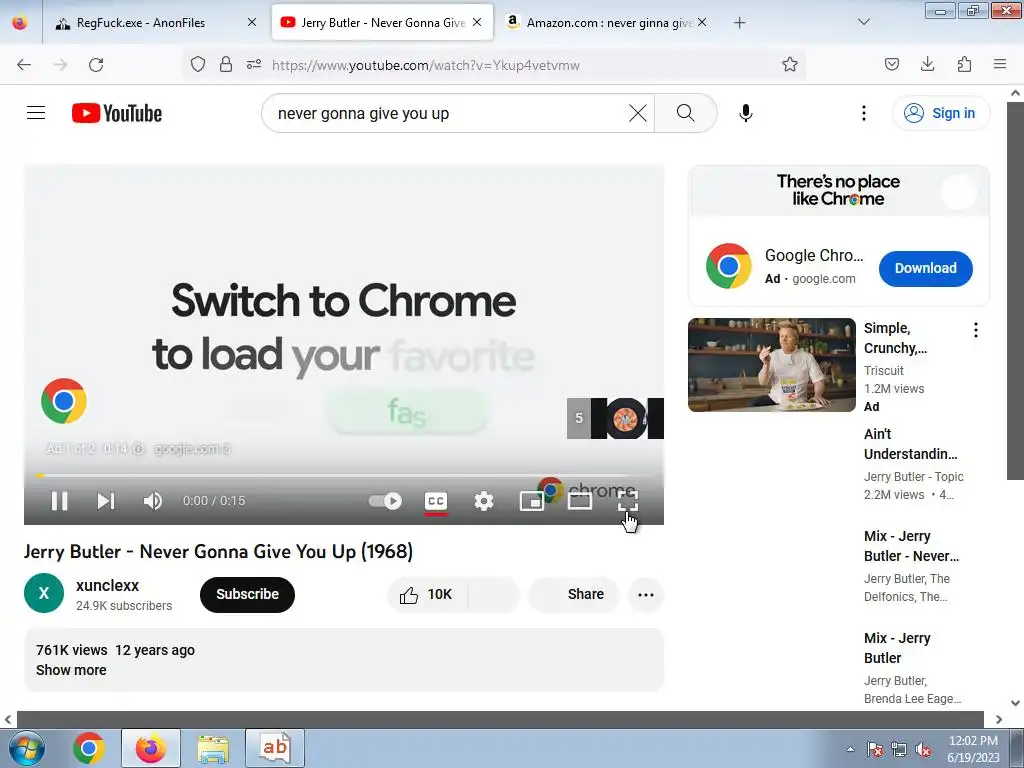Viewport: 1024px width, 768px height.
Task: Open the Firefox application menu
Action: tap(1000, 64)
